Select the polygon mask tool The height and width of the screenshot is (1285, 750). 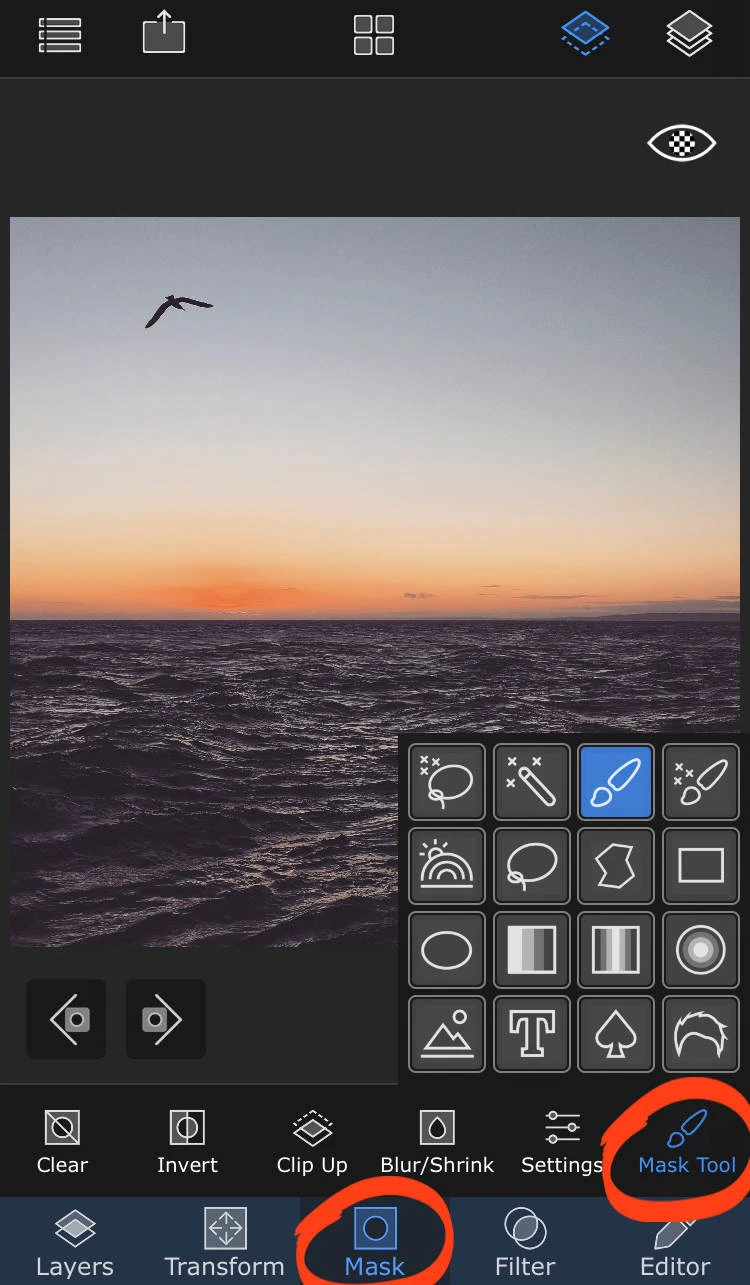[616, 866]
